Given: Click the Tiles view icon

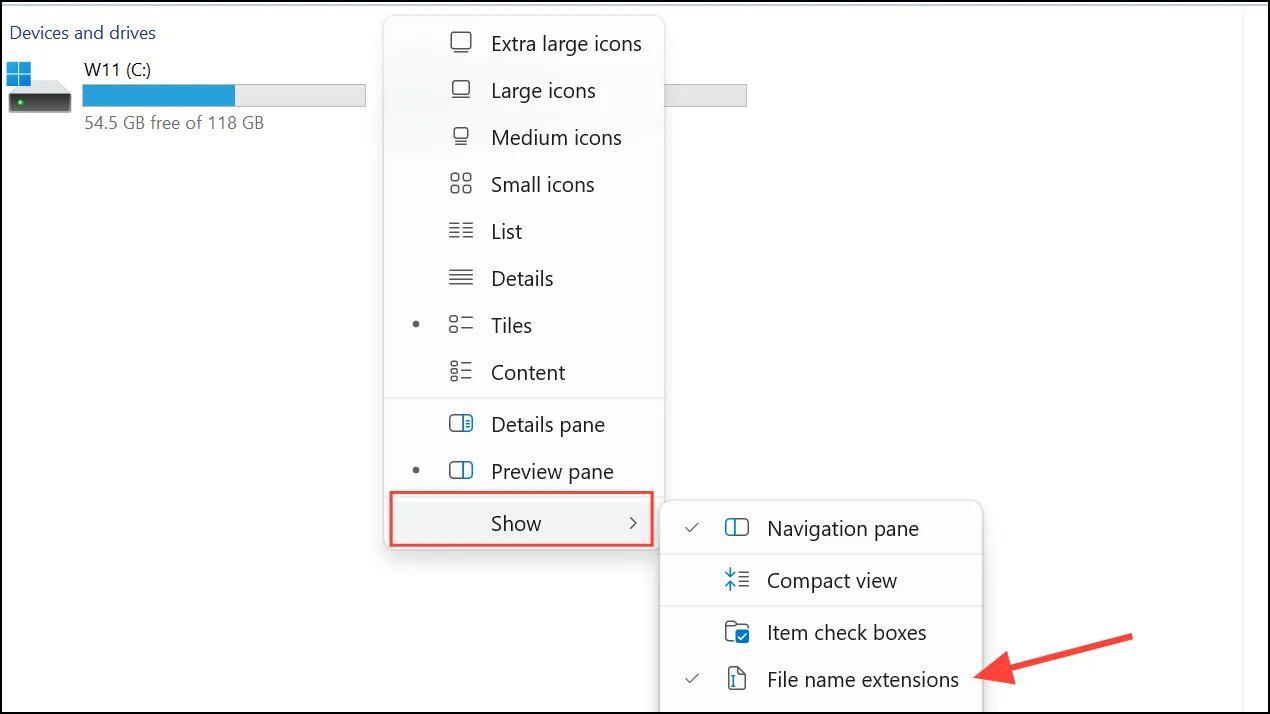Looking at the screenshot, I should (x=461, y=325).
